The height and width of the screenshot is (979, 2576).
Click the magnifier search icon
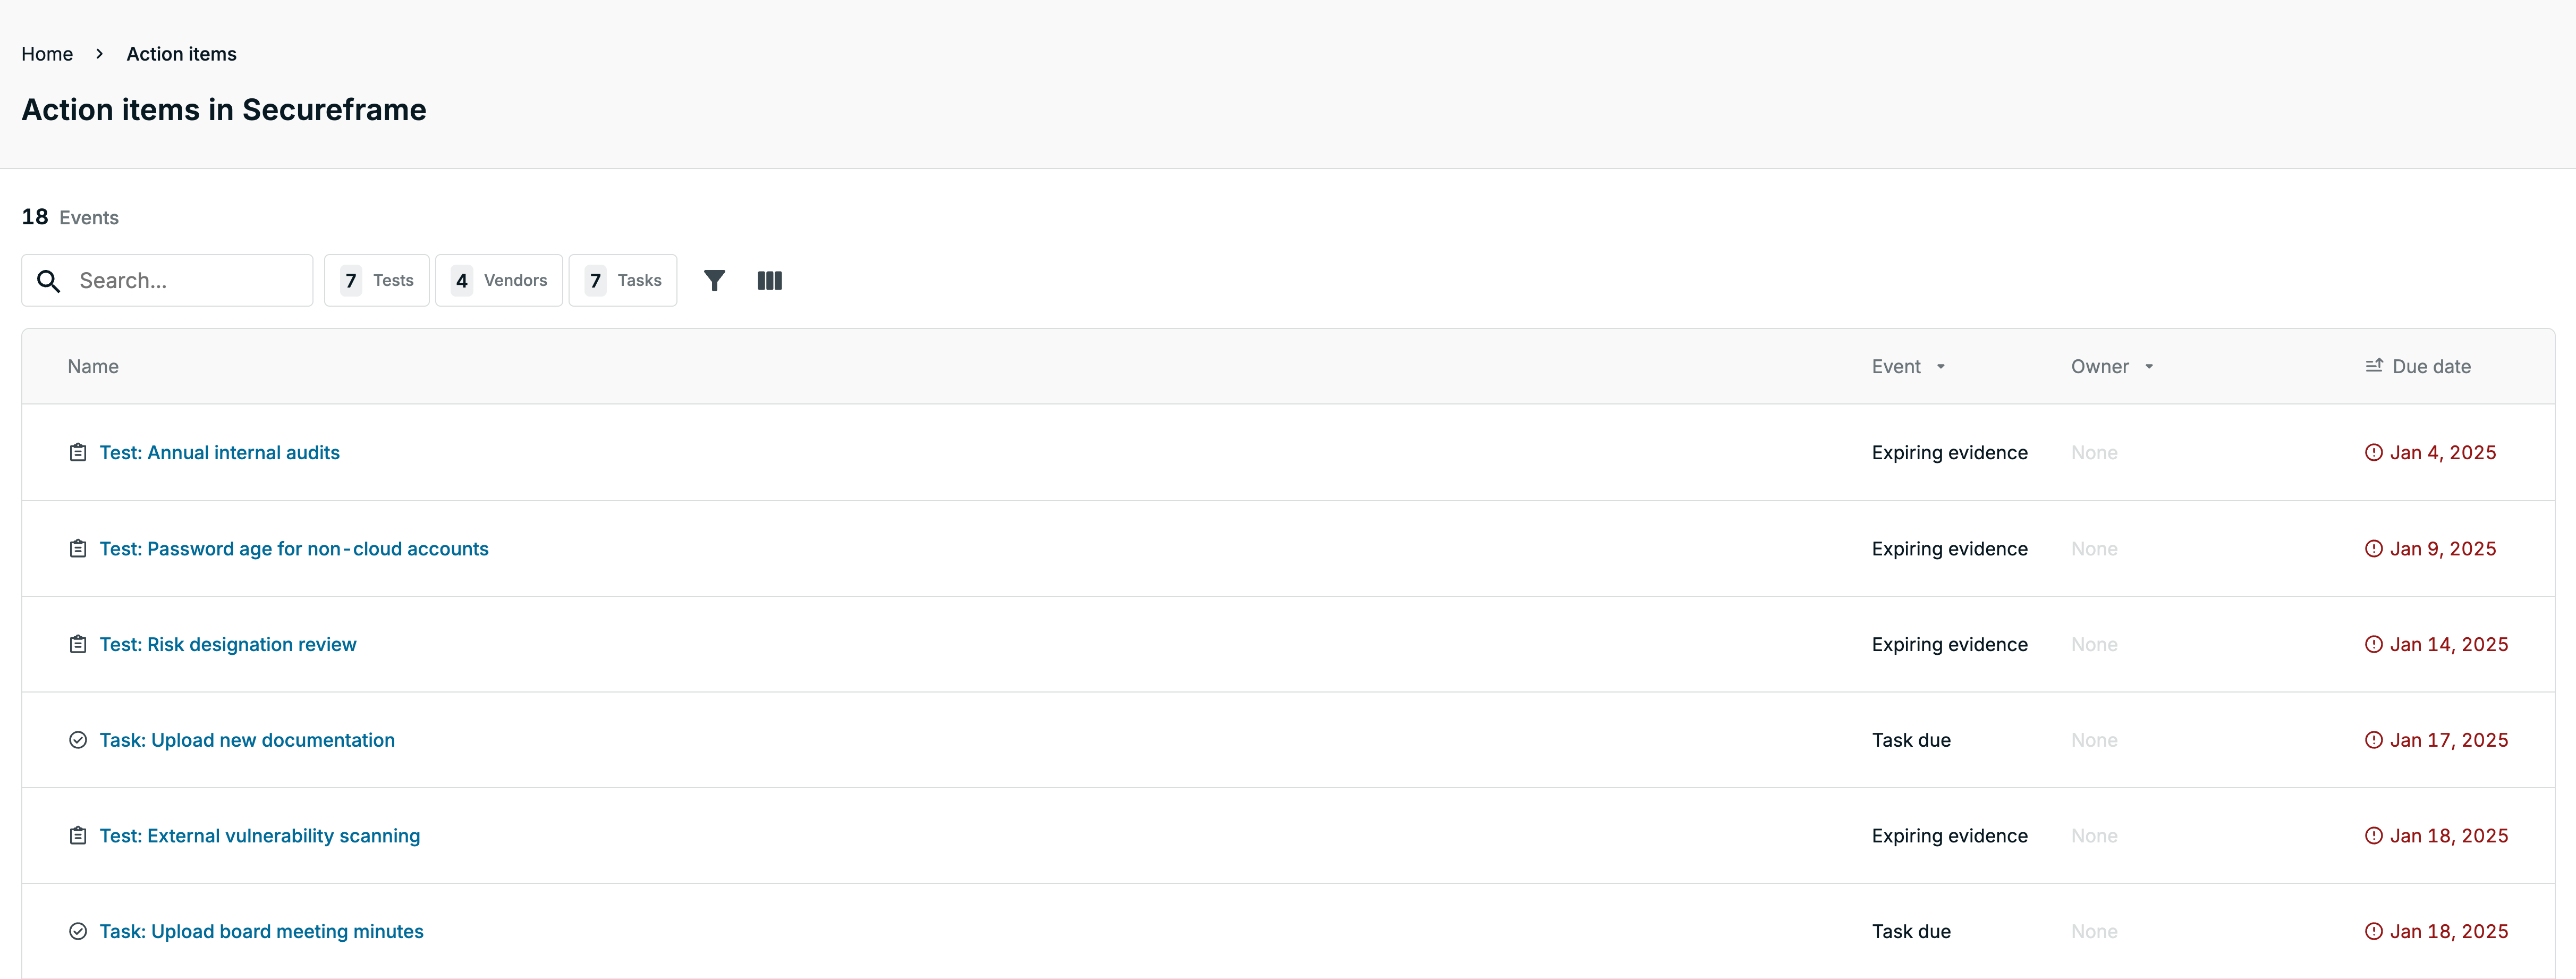[48, 281]
